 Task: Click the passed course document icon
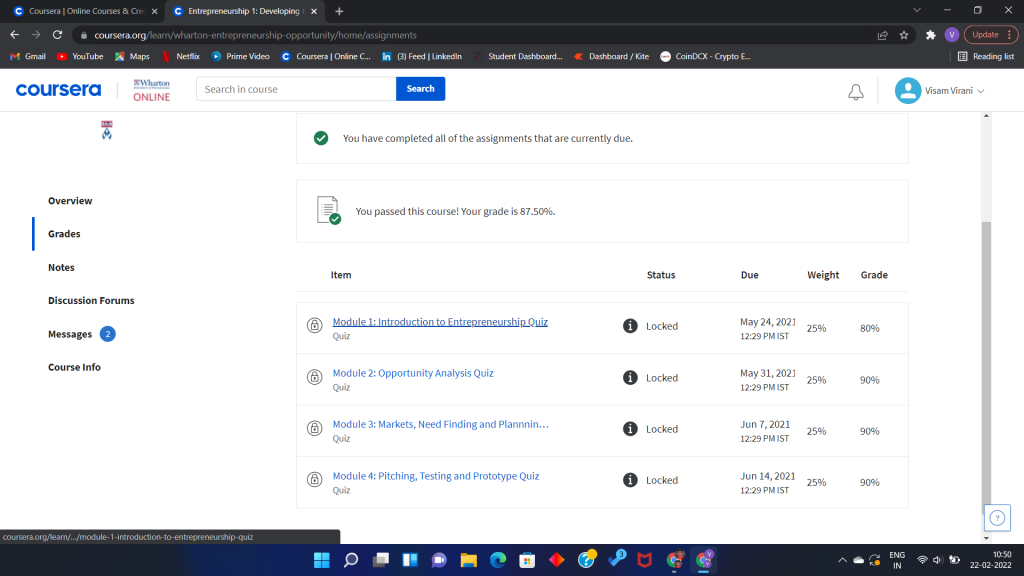[328, 210]
